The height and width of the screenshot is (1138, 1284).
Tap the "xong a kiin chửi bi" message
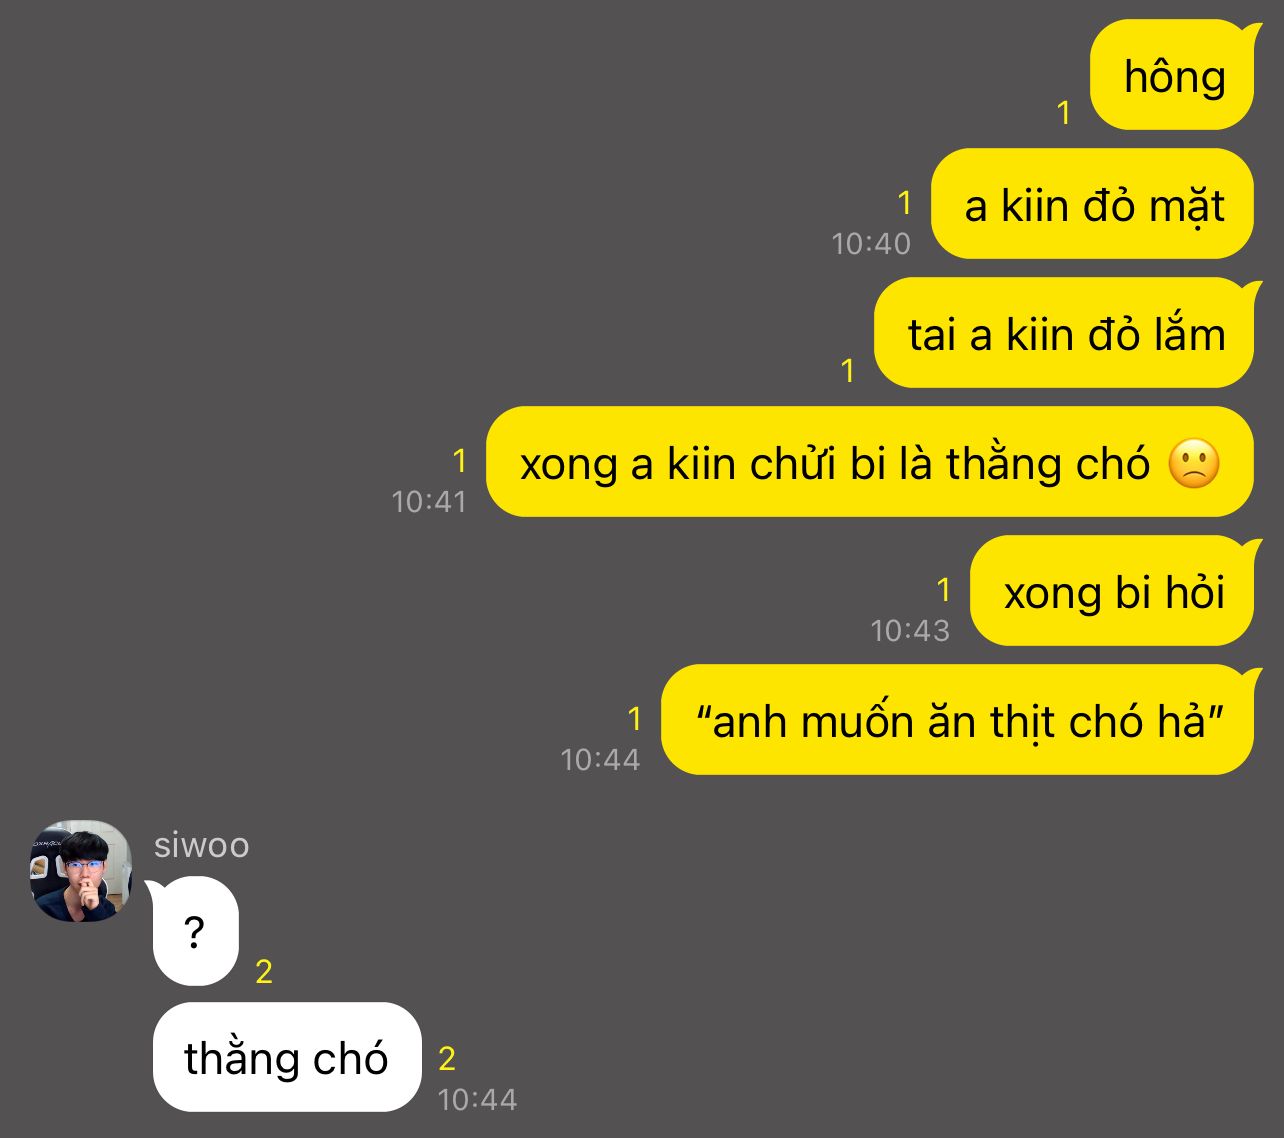(x=870, y=462)
